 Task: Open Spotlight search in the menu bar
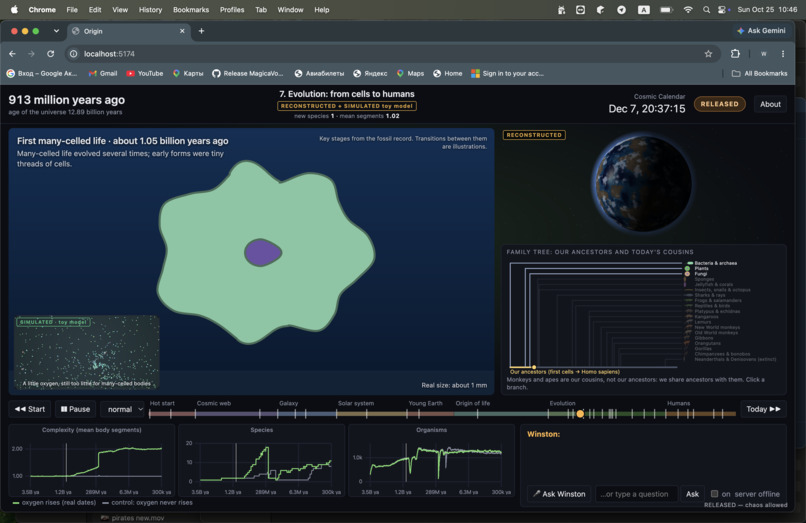(x=706, y=9)
